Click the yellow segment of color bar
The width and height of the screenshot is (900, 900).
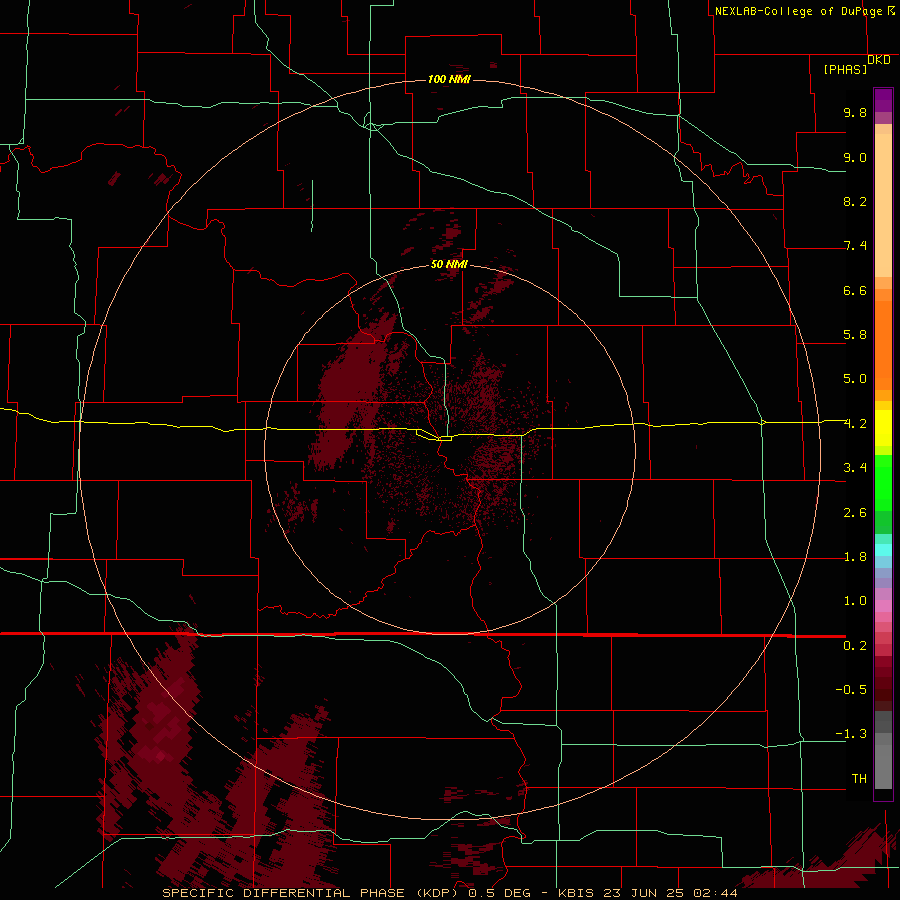click(x=883, y=428)
